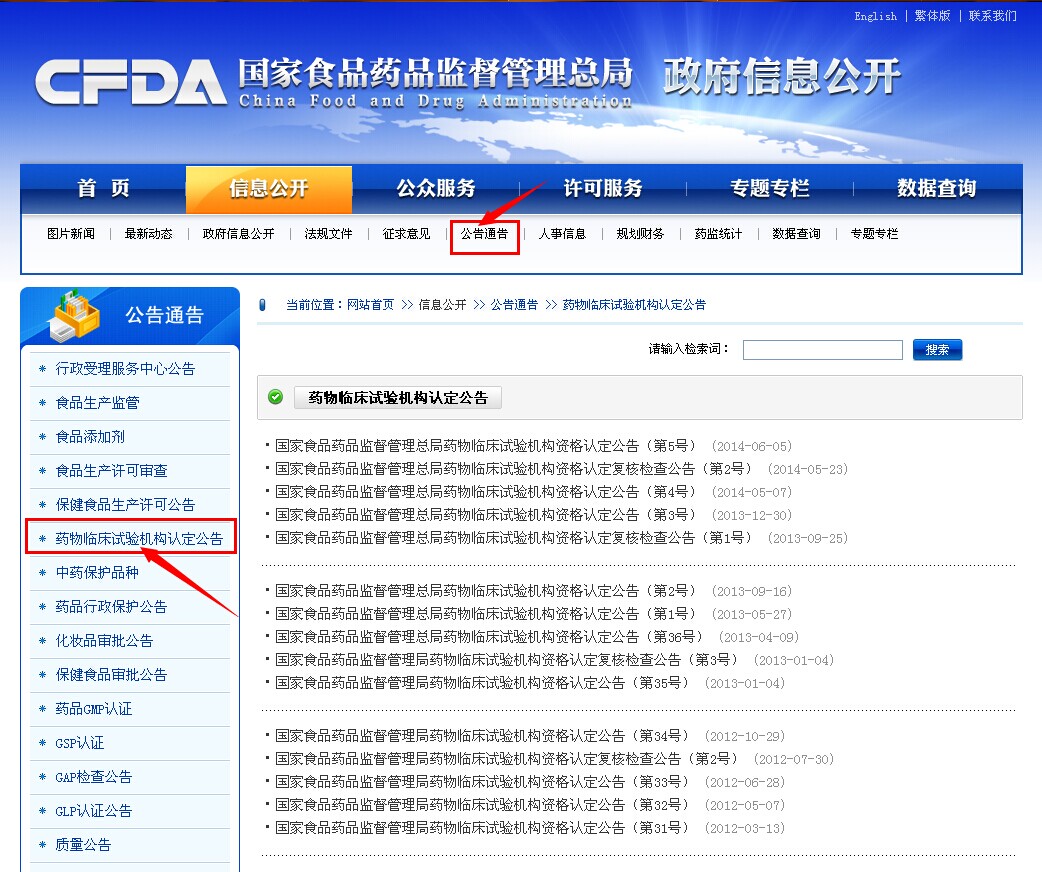The height and width of the screenshot is (872, 1042).
Task: Click the CFDA logo in header
Action: 130,82
